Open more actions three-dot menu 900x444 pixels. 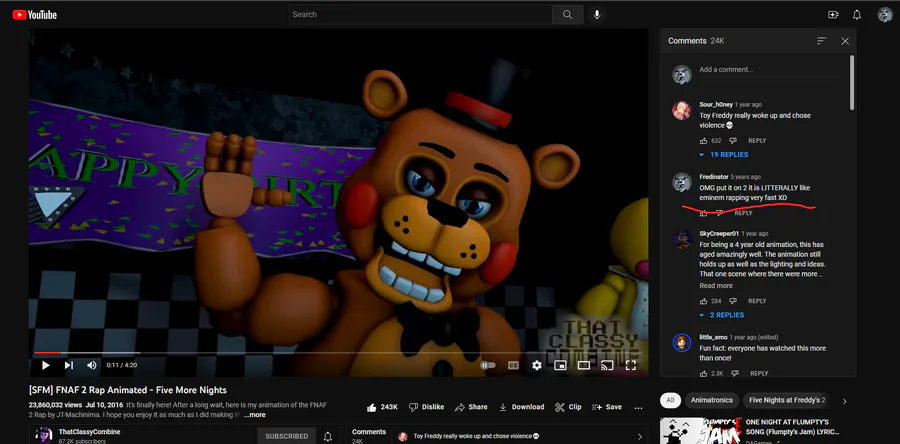click(638, 408)
